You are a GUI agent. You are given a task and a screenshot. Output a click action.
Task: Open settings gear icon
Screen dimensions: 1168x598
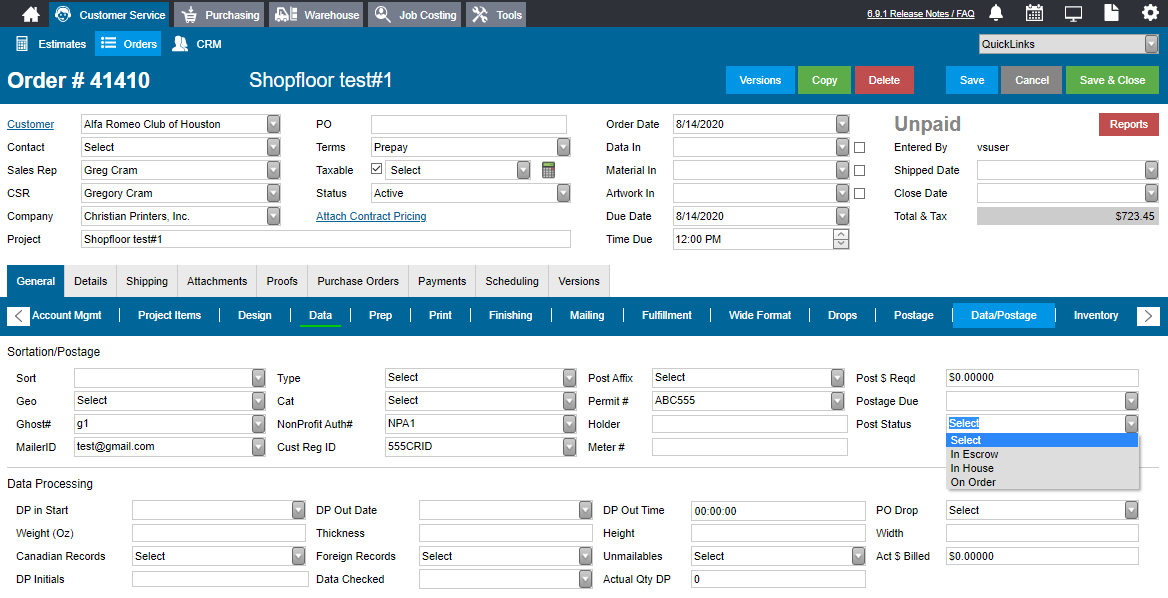pos(1150,13)
